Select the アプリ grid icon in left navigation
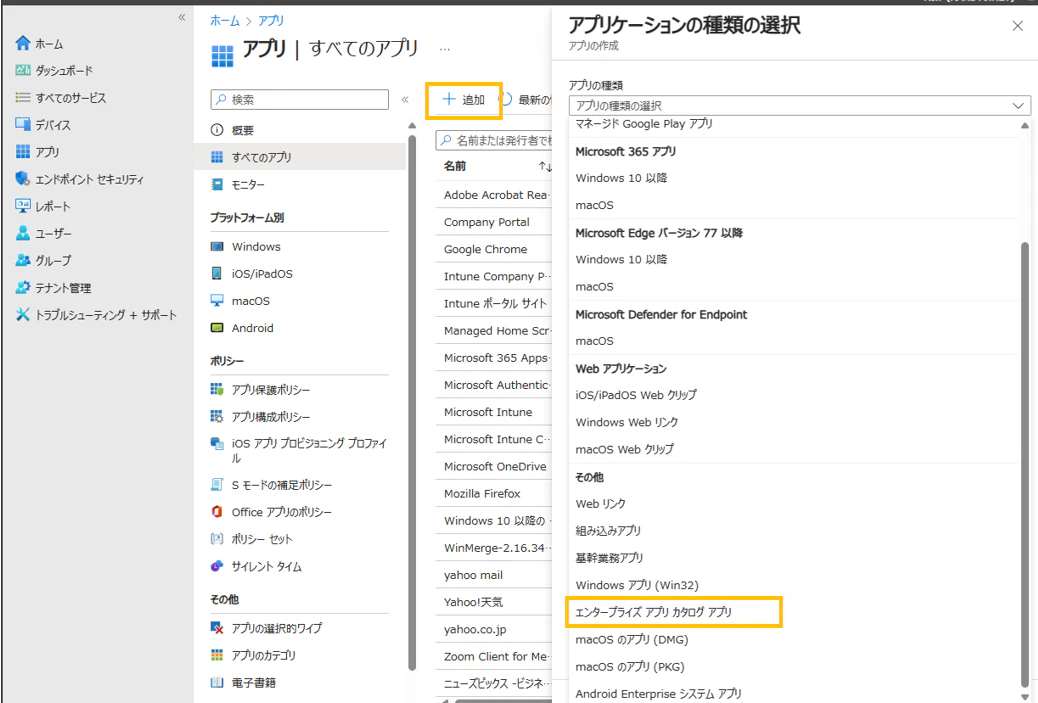 pos(23,152)
